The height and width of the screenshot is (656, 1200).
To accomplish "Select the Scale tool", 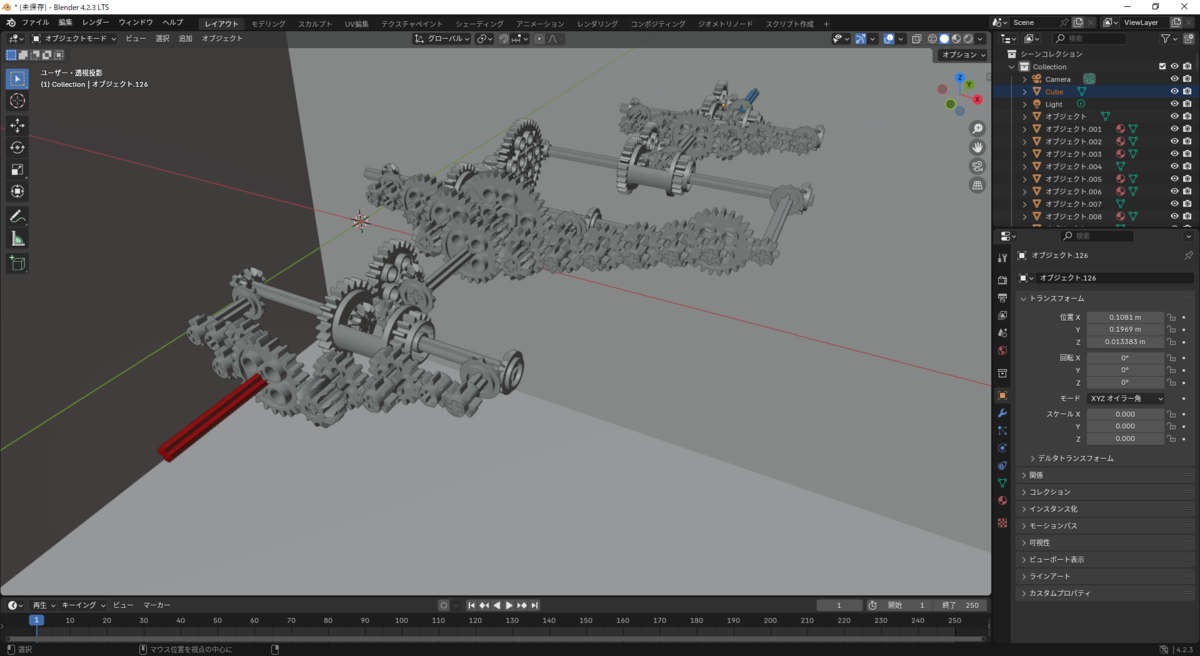I will point(17,170).
